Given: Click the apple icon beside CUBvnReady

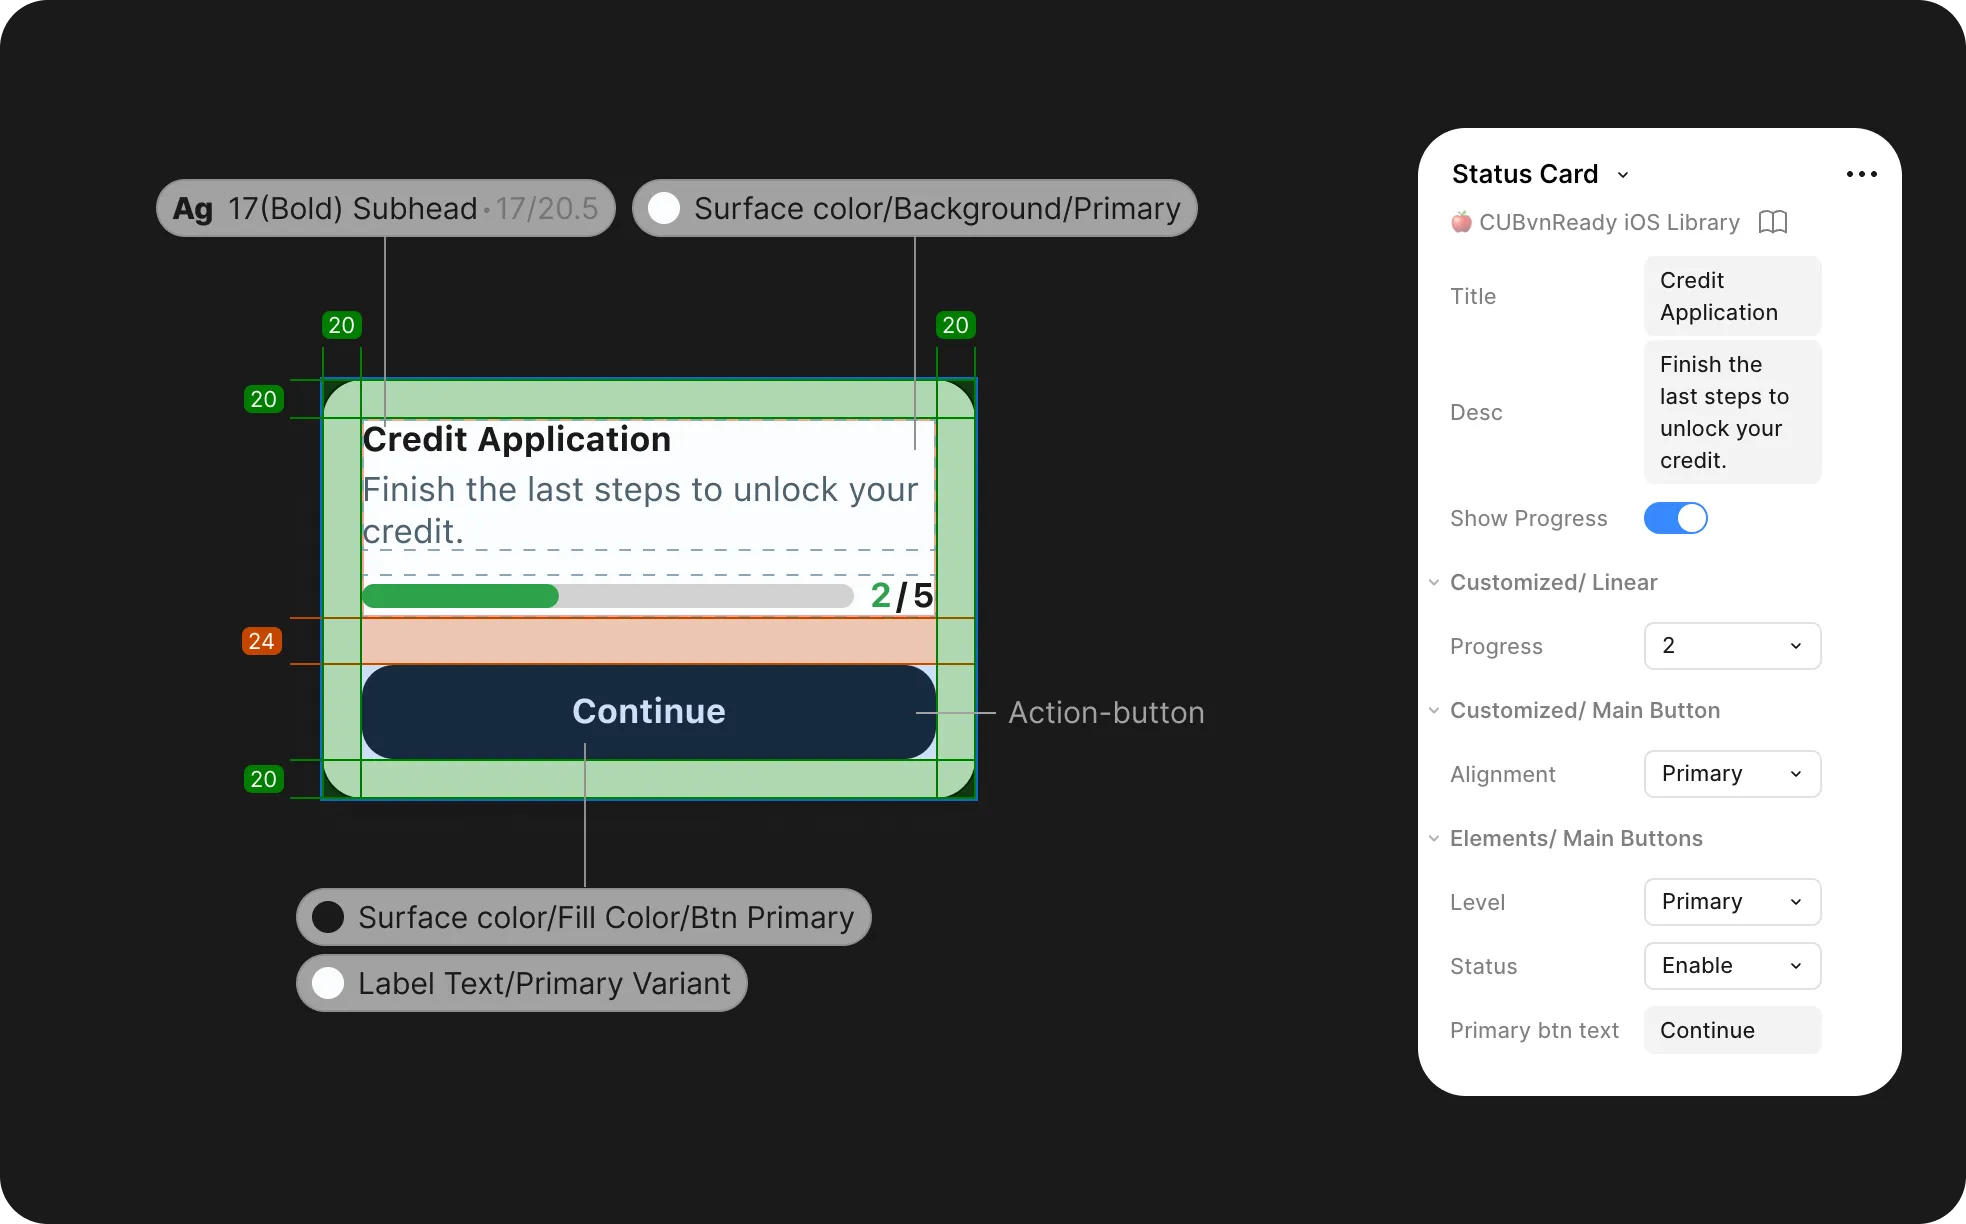Looking at the screenshot, I should [1461, 222].
